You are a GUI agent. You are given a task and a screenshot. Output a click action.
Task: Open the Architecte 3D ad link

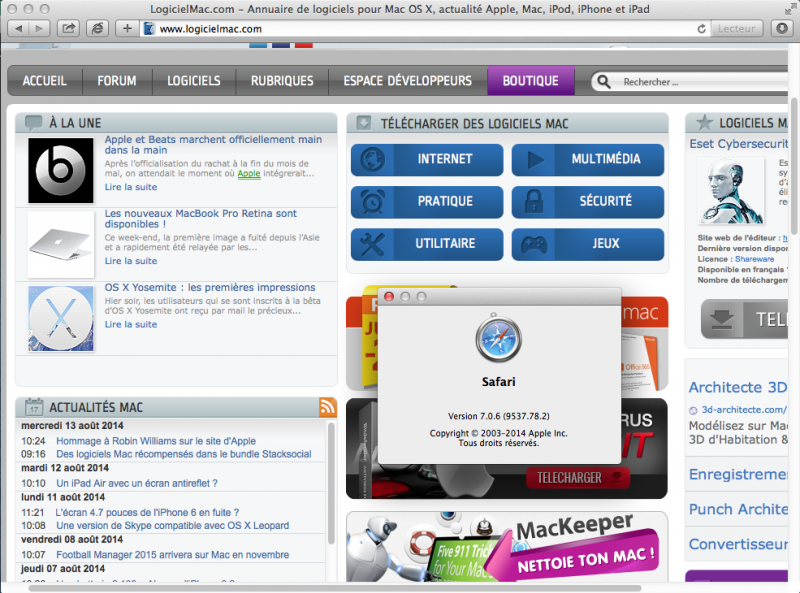click(738, 387)
